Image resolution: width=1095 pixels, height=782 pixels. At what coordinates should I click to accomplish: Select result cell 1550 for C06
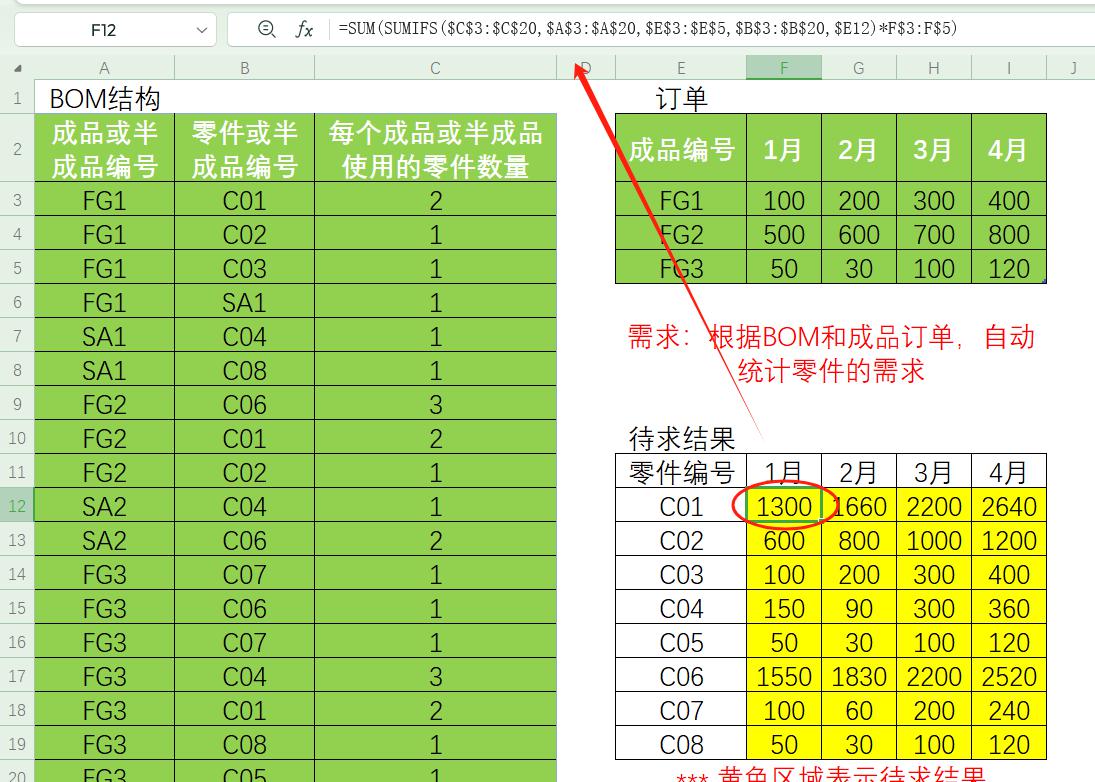[x=784, y=677]
